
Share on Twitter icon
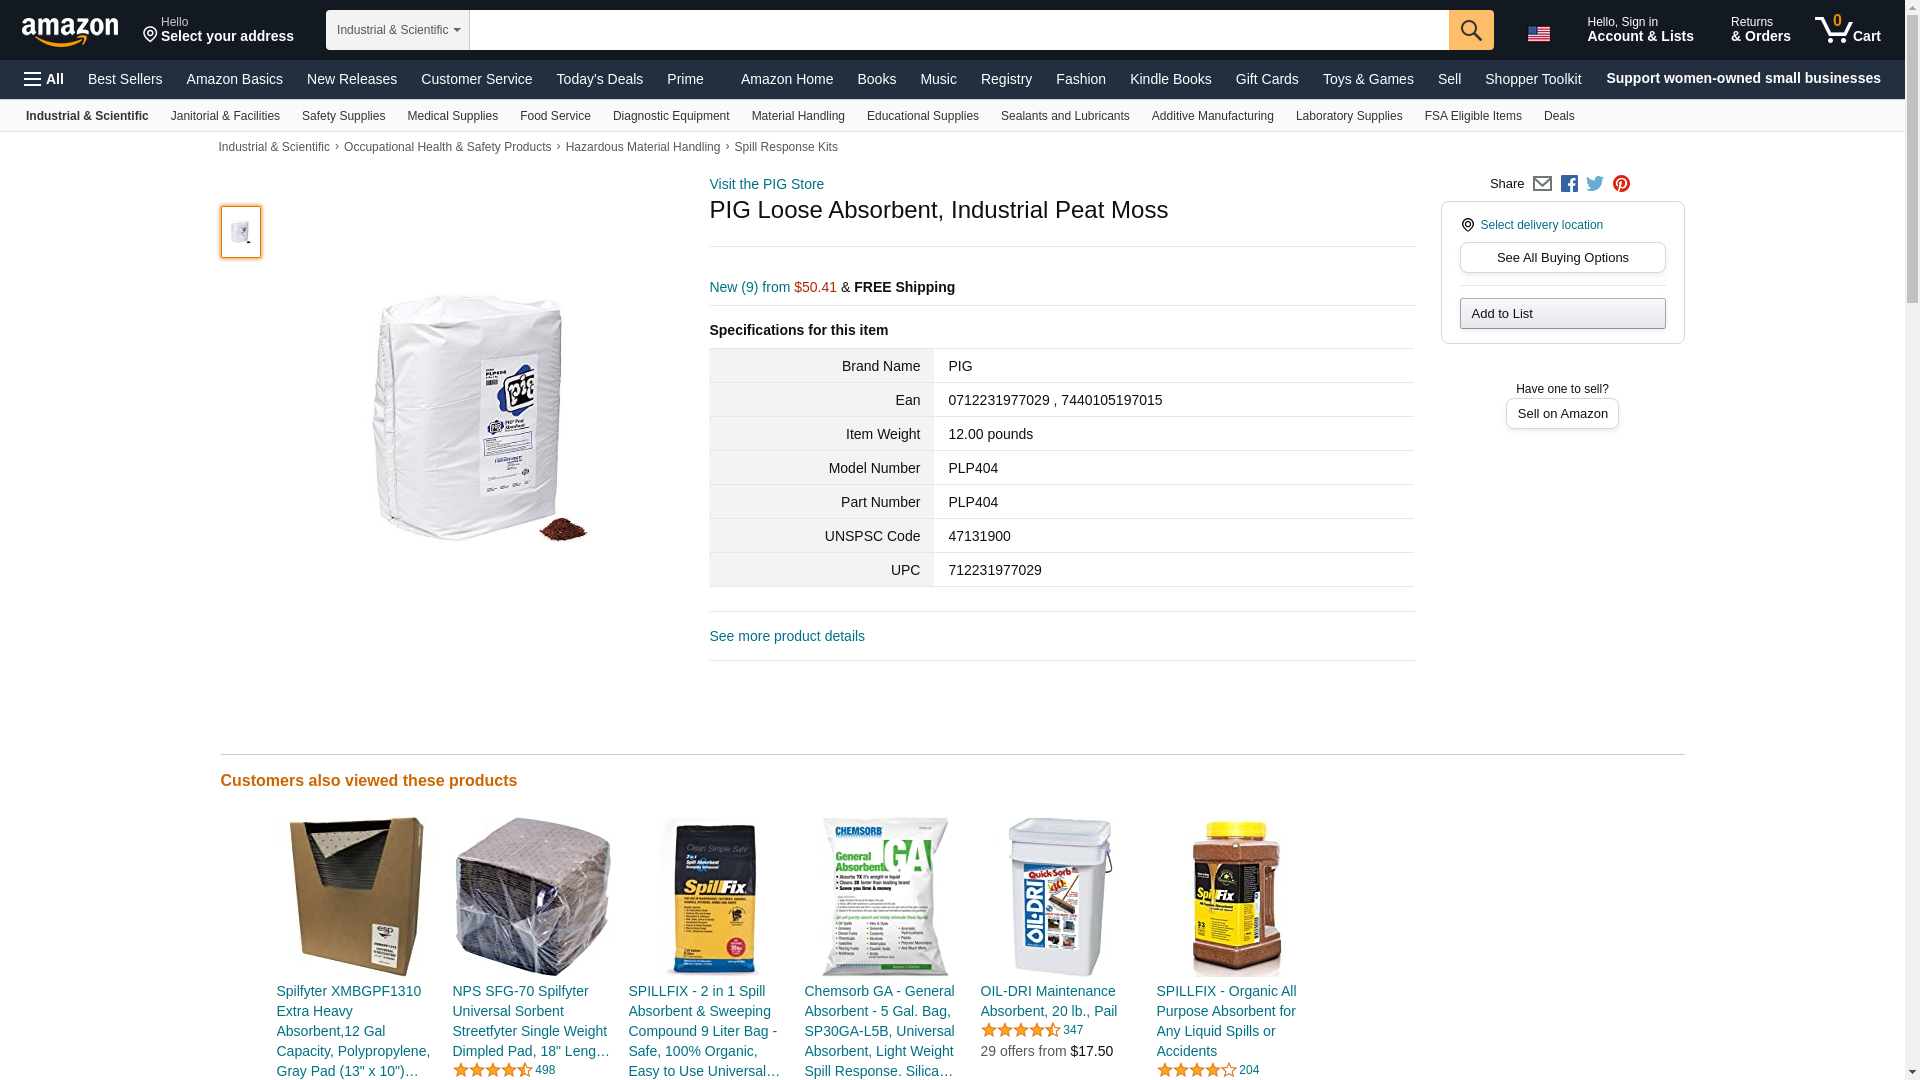1595,184
